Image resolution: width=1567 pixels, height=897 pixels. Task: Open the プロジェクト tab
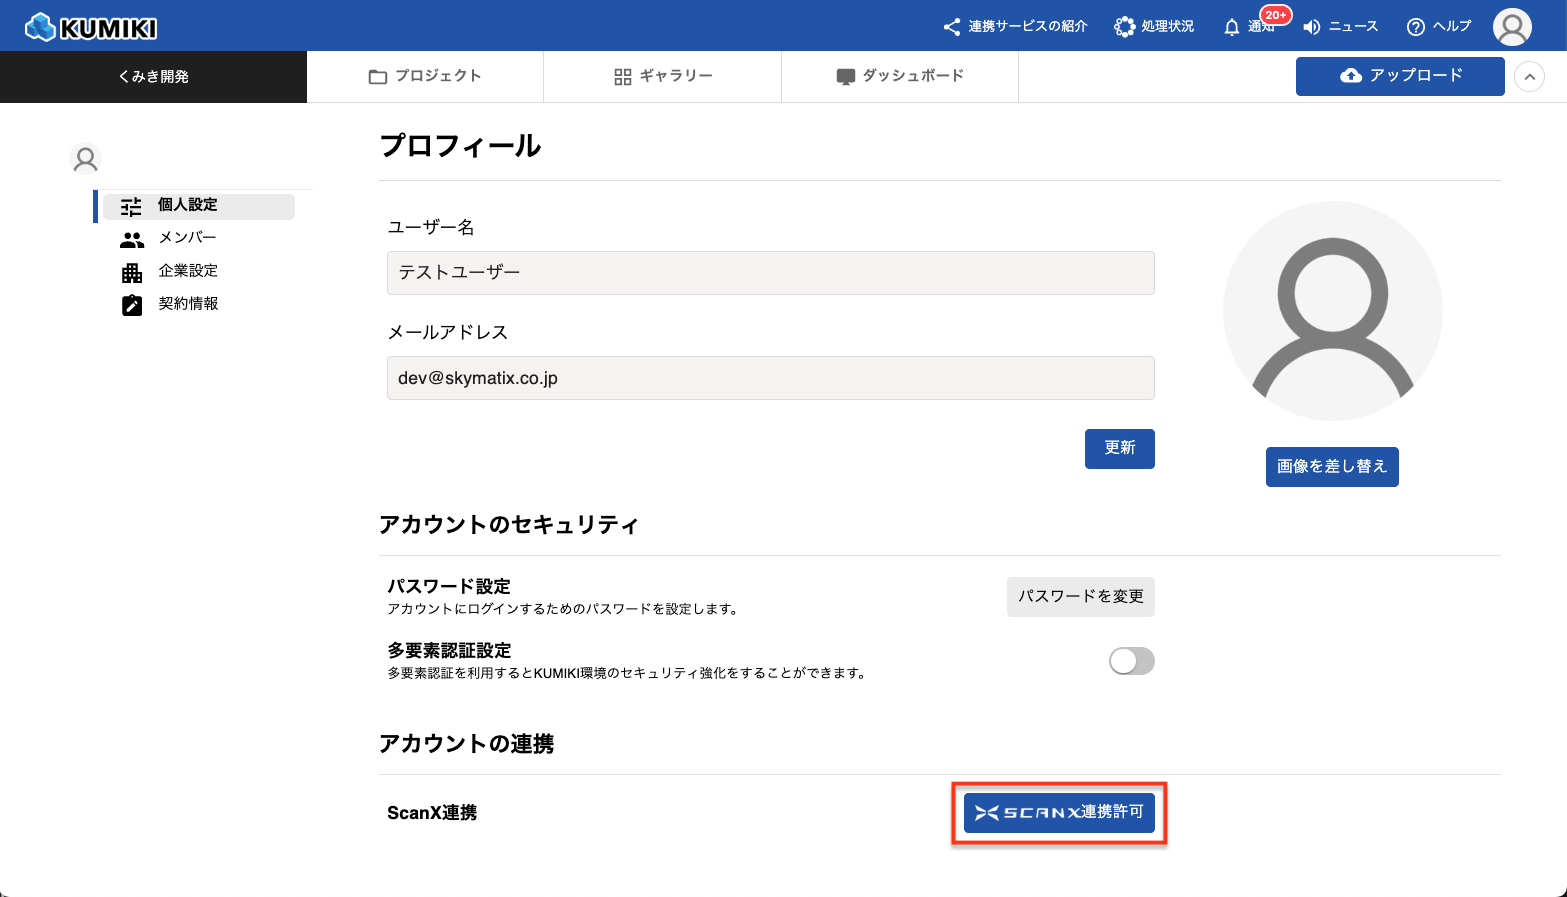coord(425,77)
